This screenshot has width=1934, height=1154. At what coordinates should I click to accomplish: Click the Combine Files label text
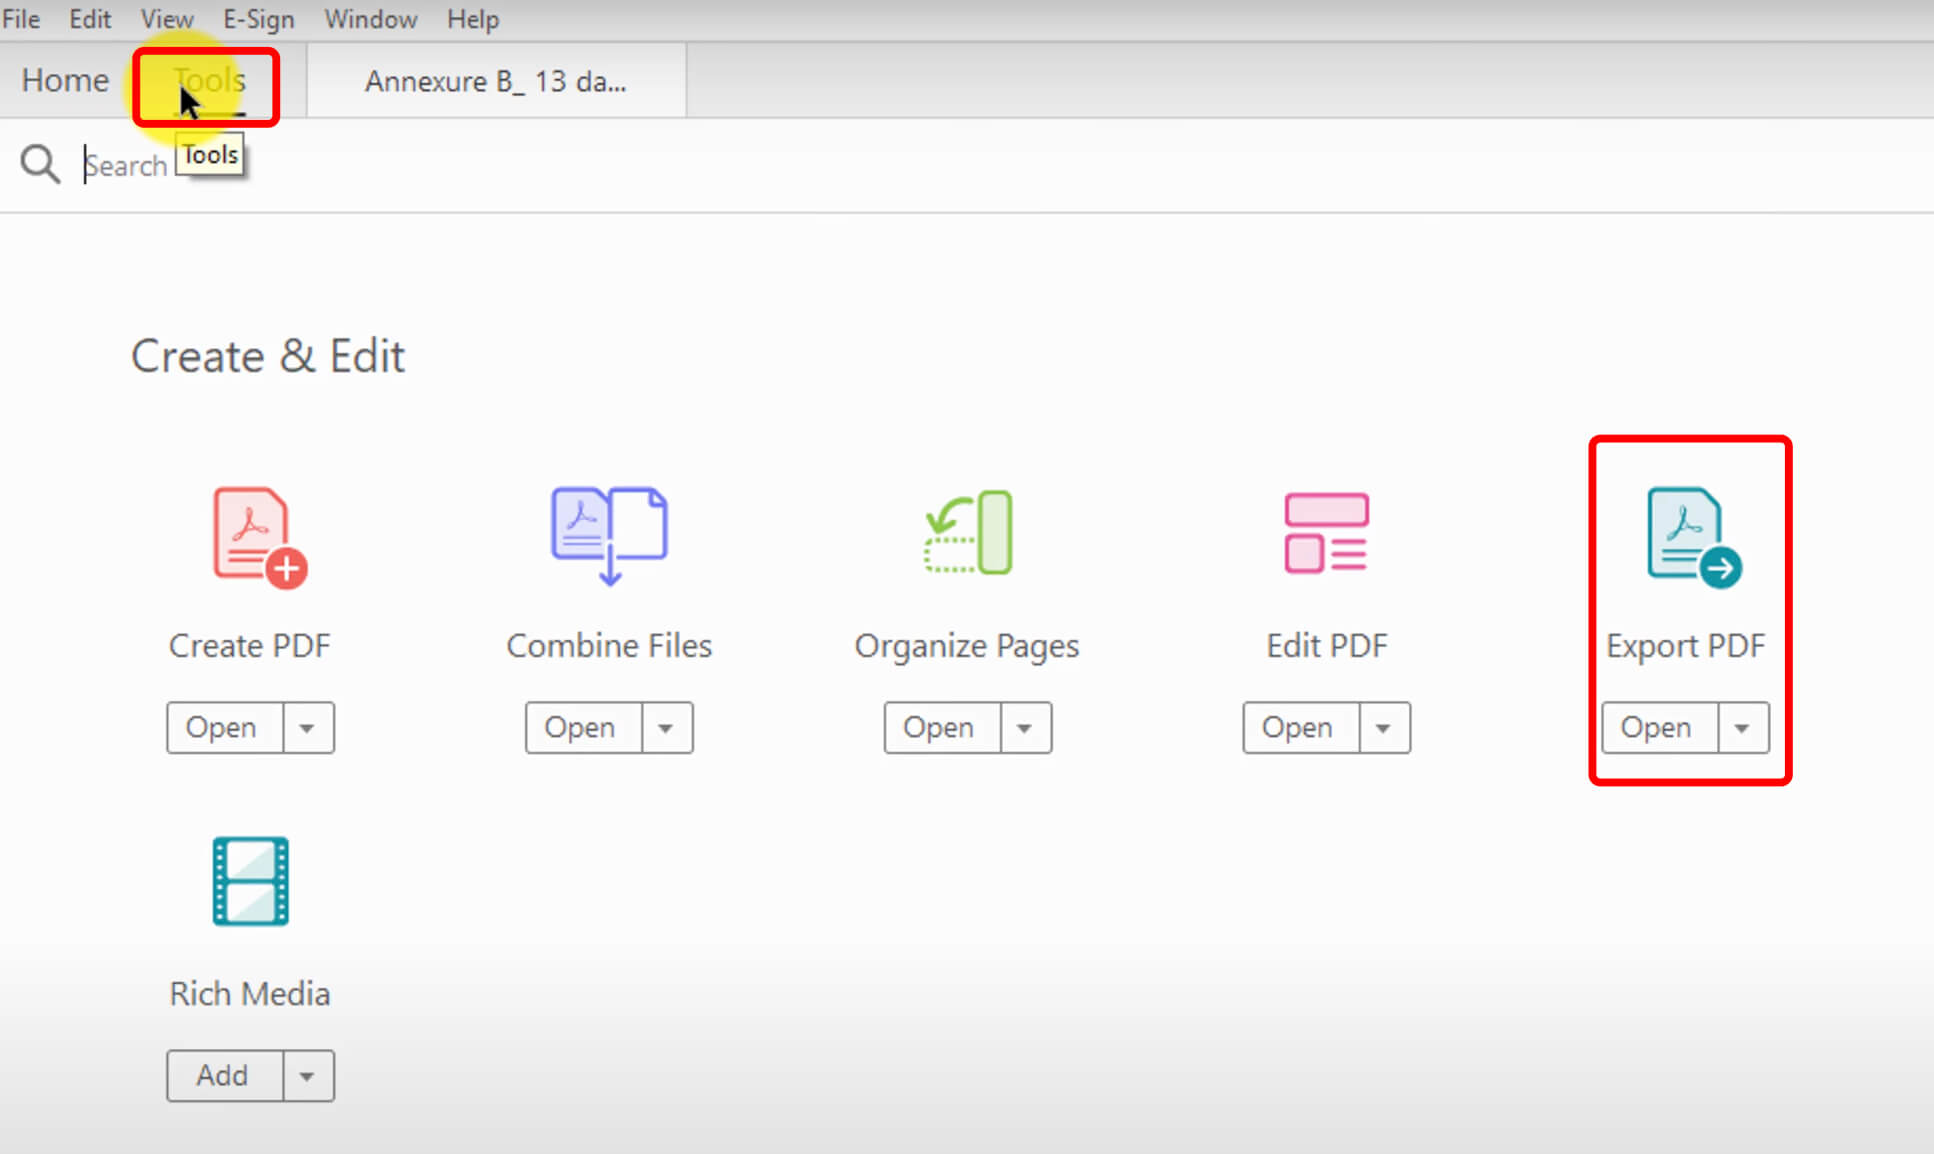pos(609,645)
